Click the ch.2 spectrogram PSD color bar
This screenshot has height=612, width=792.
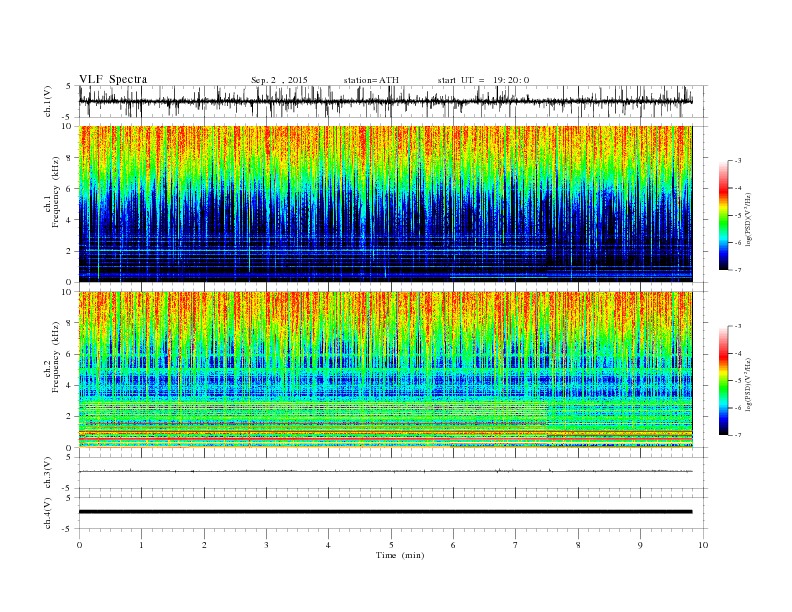(x=724, y=381)
